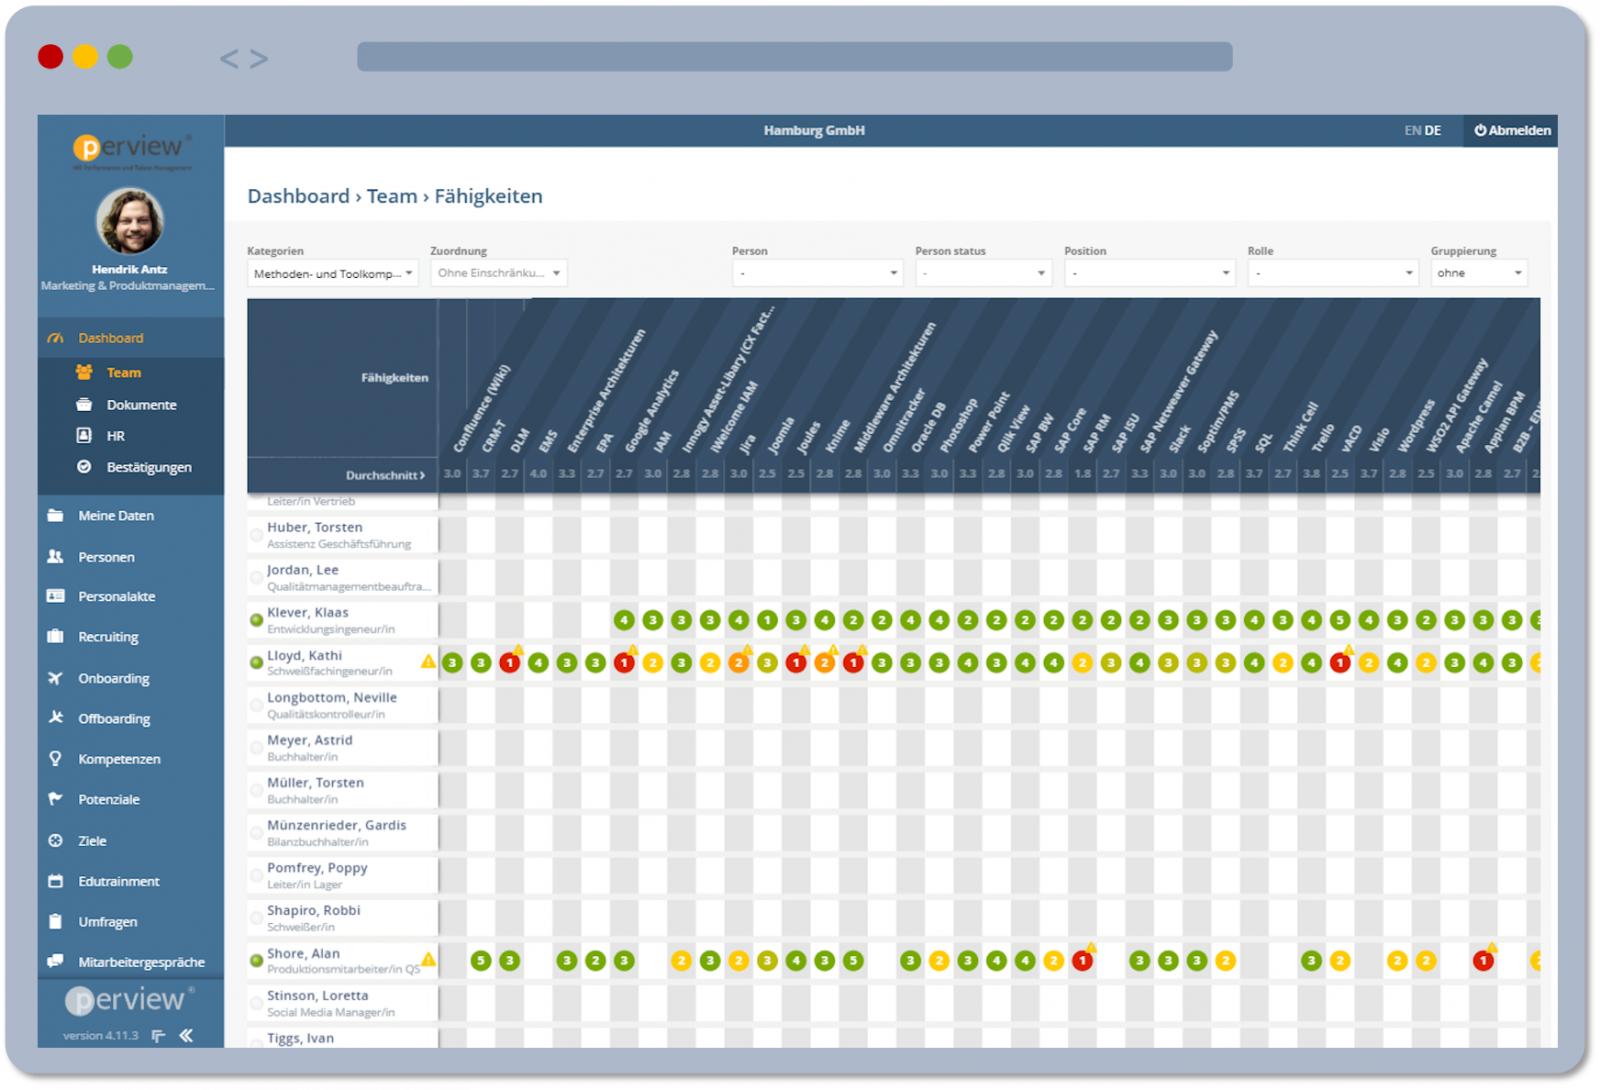Open Ziele via the target icon
The image size is (1600, 1090).
(x=55, y=840)
